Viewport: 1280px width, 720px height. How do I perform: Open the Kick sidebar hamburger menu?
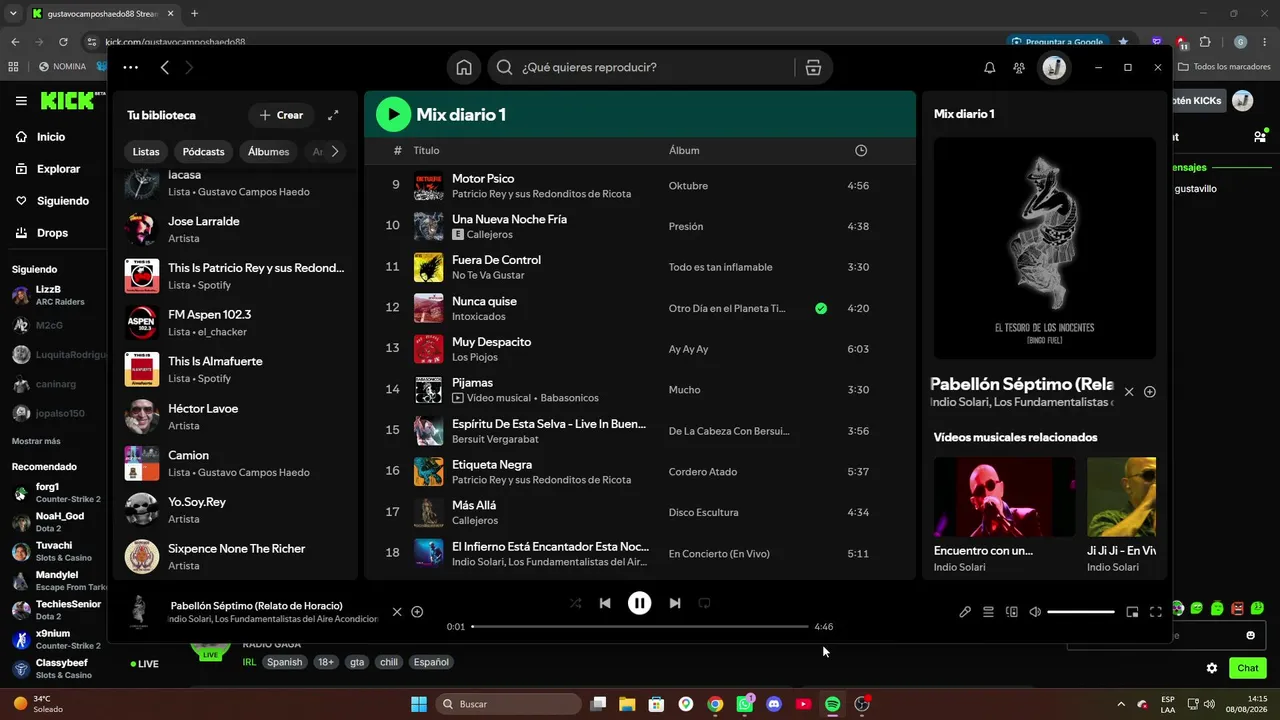point(21,101)
